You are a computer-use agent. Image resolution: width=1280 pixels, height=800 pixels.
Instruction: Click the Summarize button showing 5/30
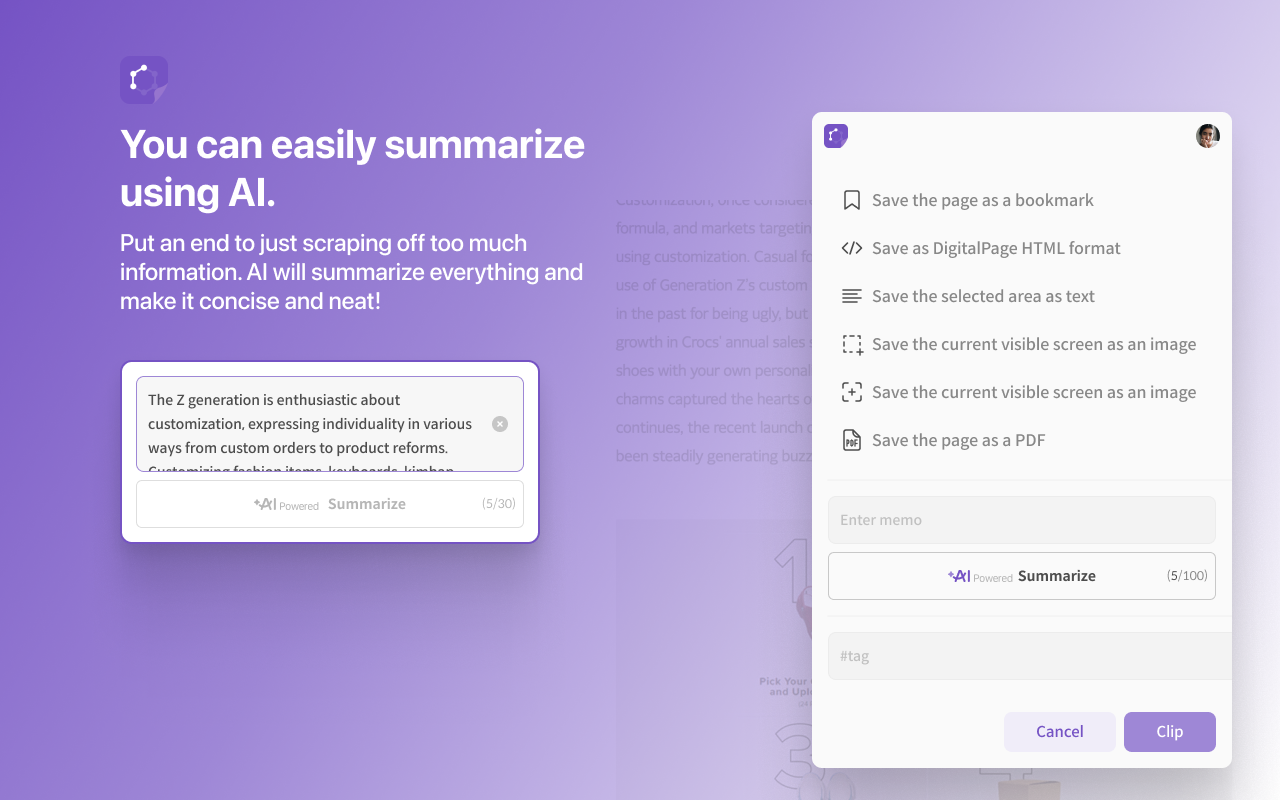point(329,504)
